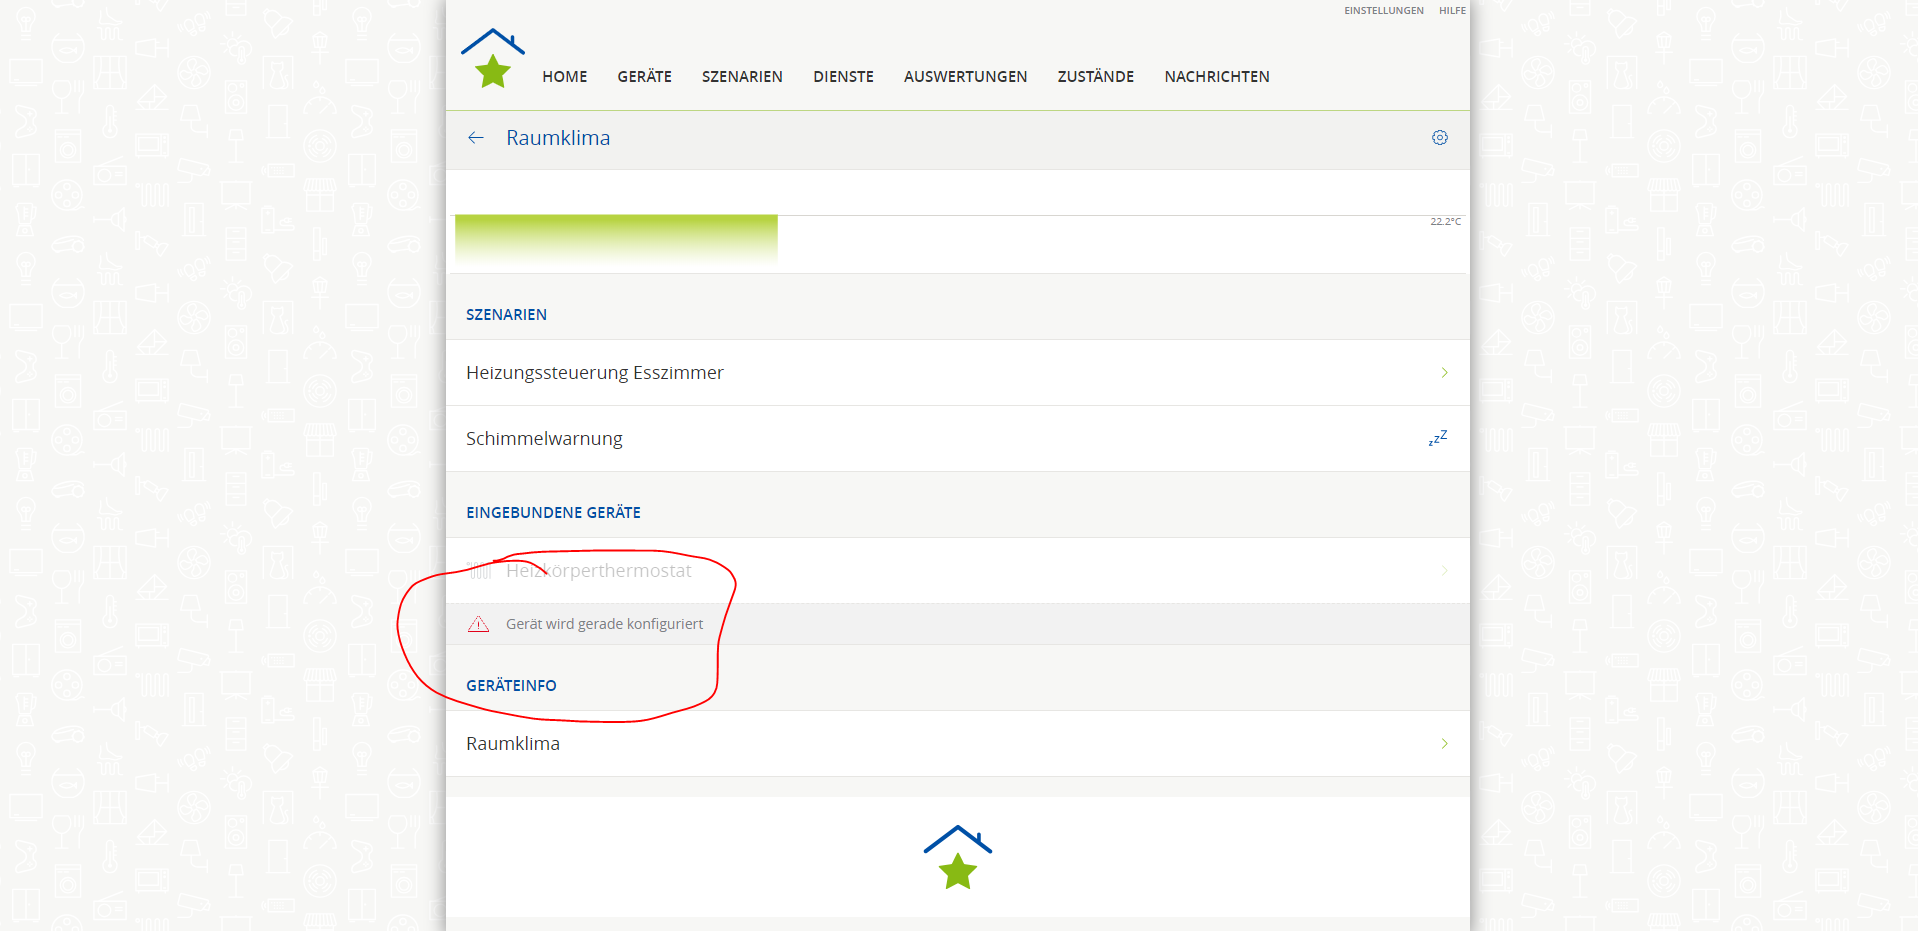Switch to AUSWERTUNGEN page

click(965, 77)
